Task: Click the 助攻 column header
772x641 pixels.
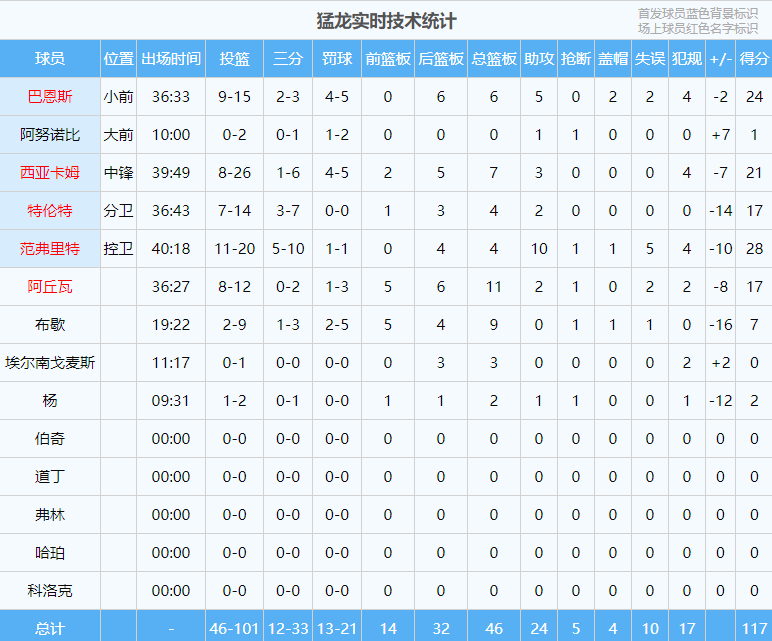Action: pos(539,59)
